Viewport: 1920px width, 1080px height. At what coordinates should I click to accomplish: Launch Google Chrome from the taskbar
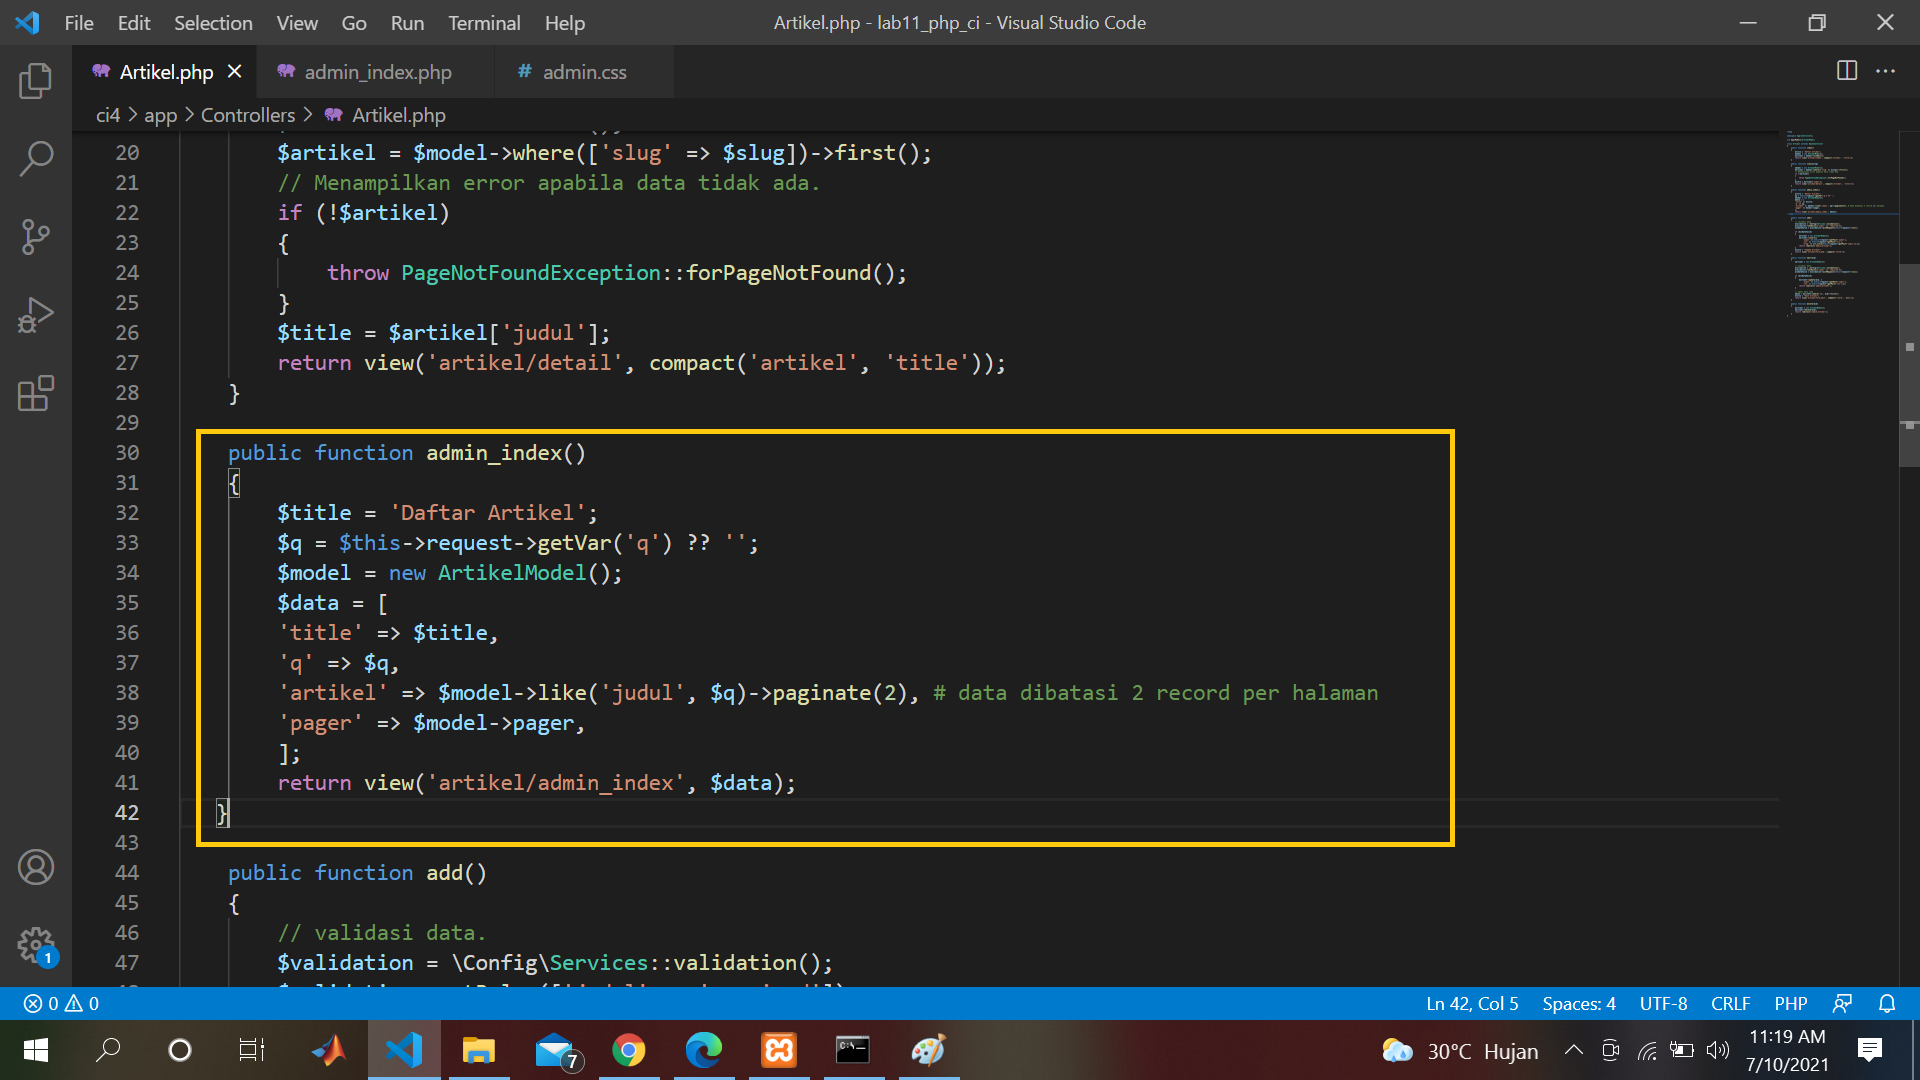pyautogui.click(x=629, y=1050)
